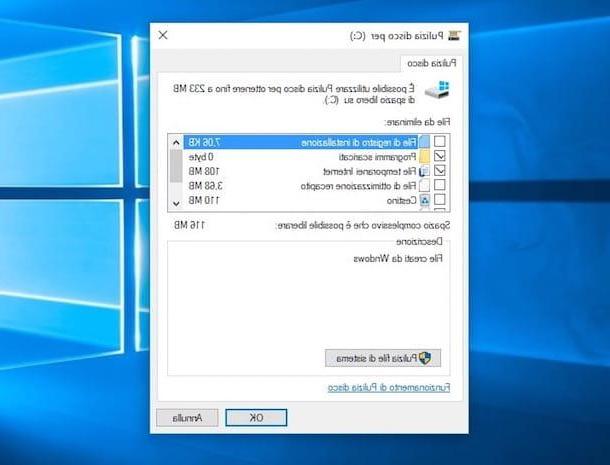
Task: Click the Cestino recycle bin icon
Action: pyautogui.click(x=424, y=200)
